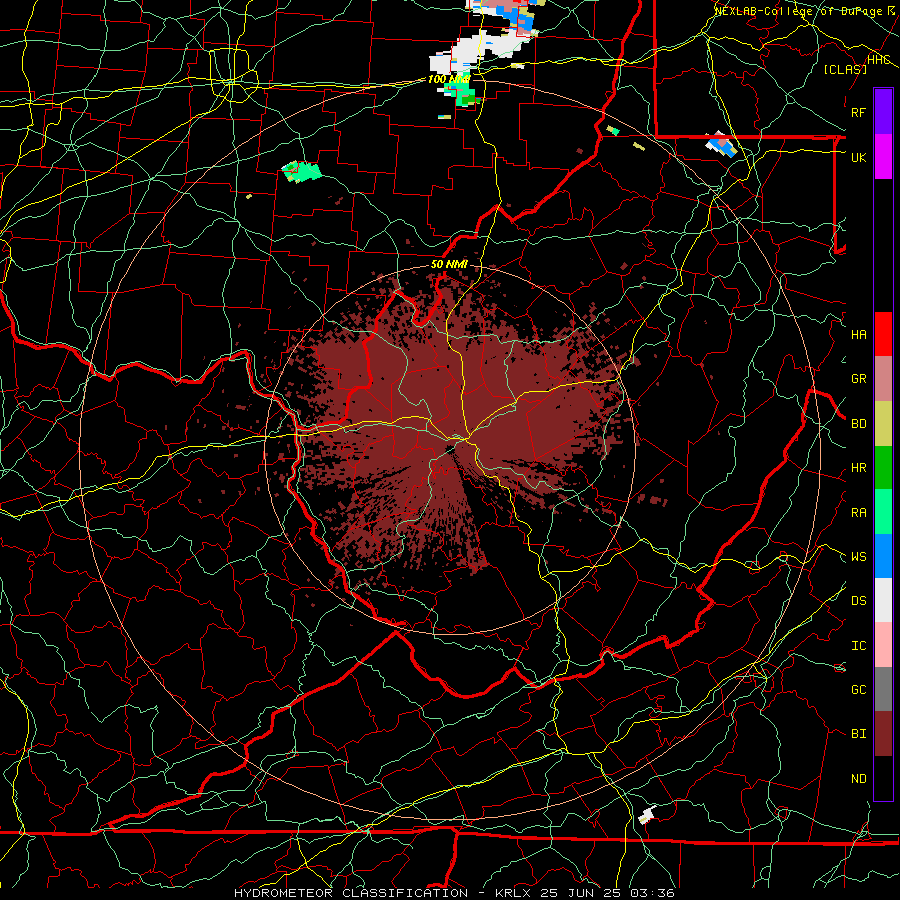The height and width of the screenshot is (900, 900).
Task: Click the mint green RA legend swatch
Action: pyautogui.click(x=883, y=512)
